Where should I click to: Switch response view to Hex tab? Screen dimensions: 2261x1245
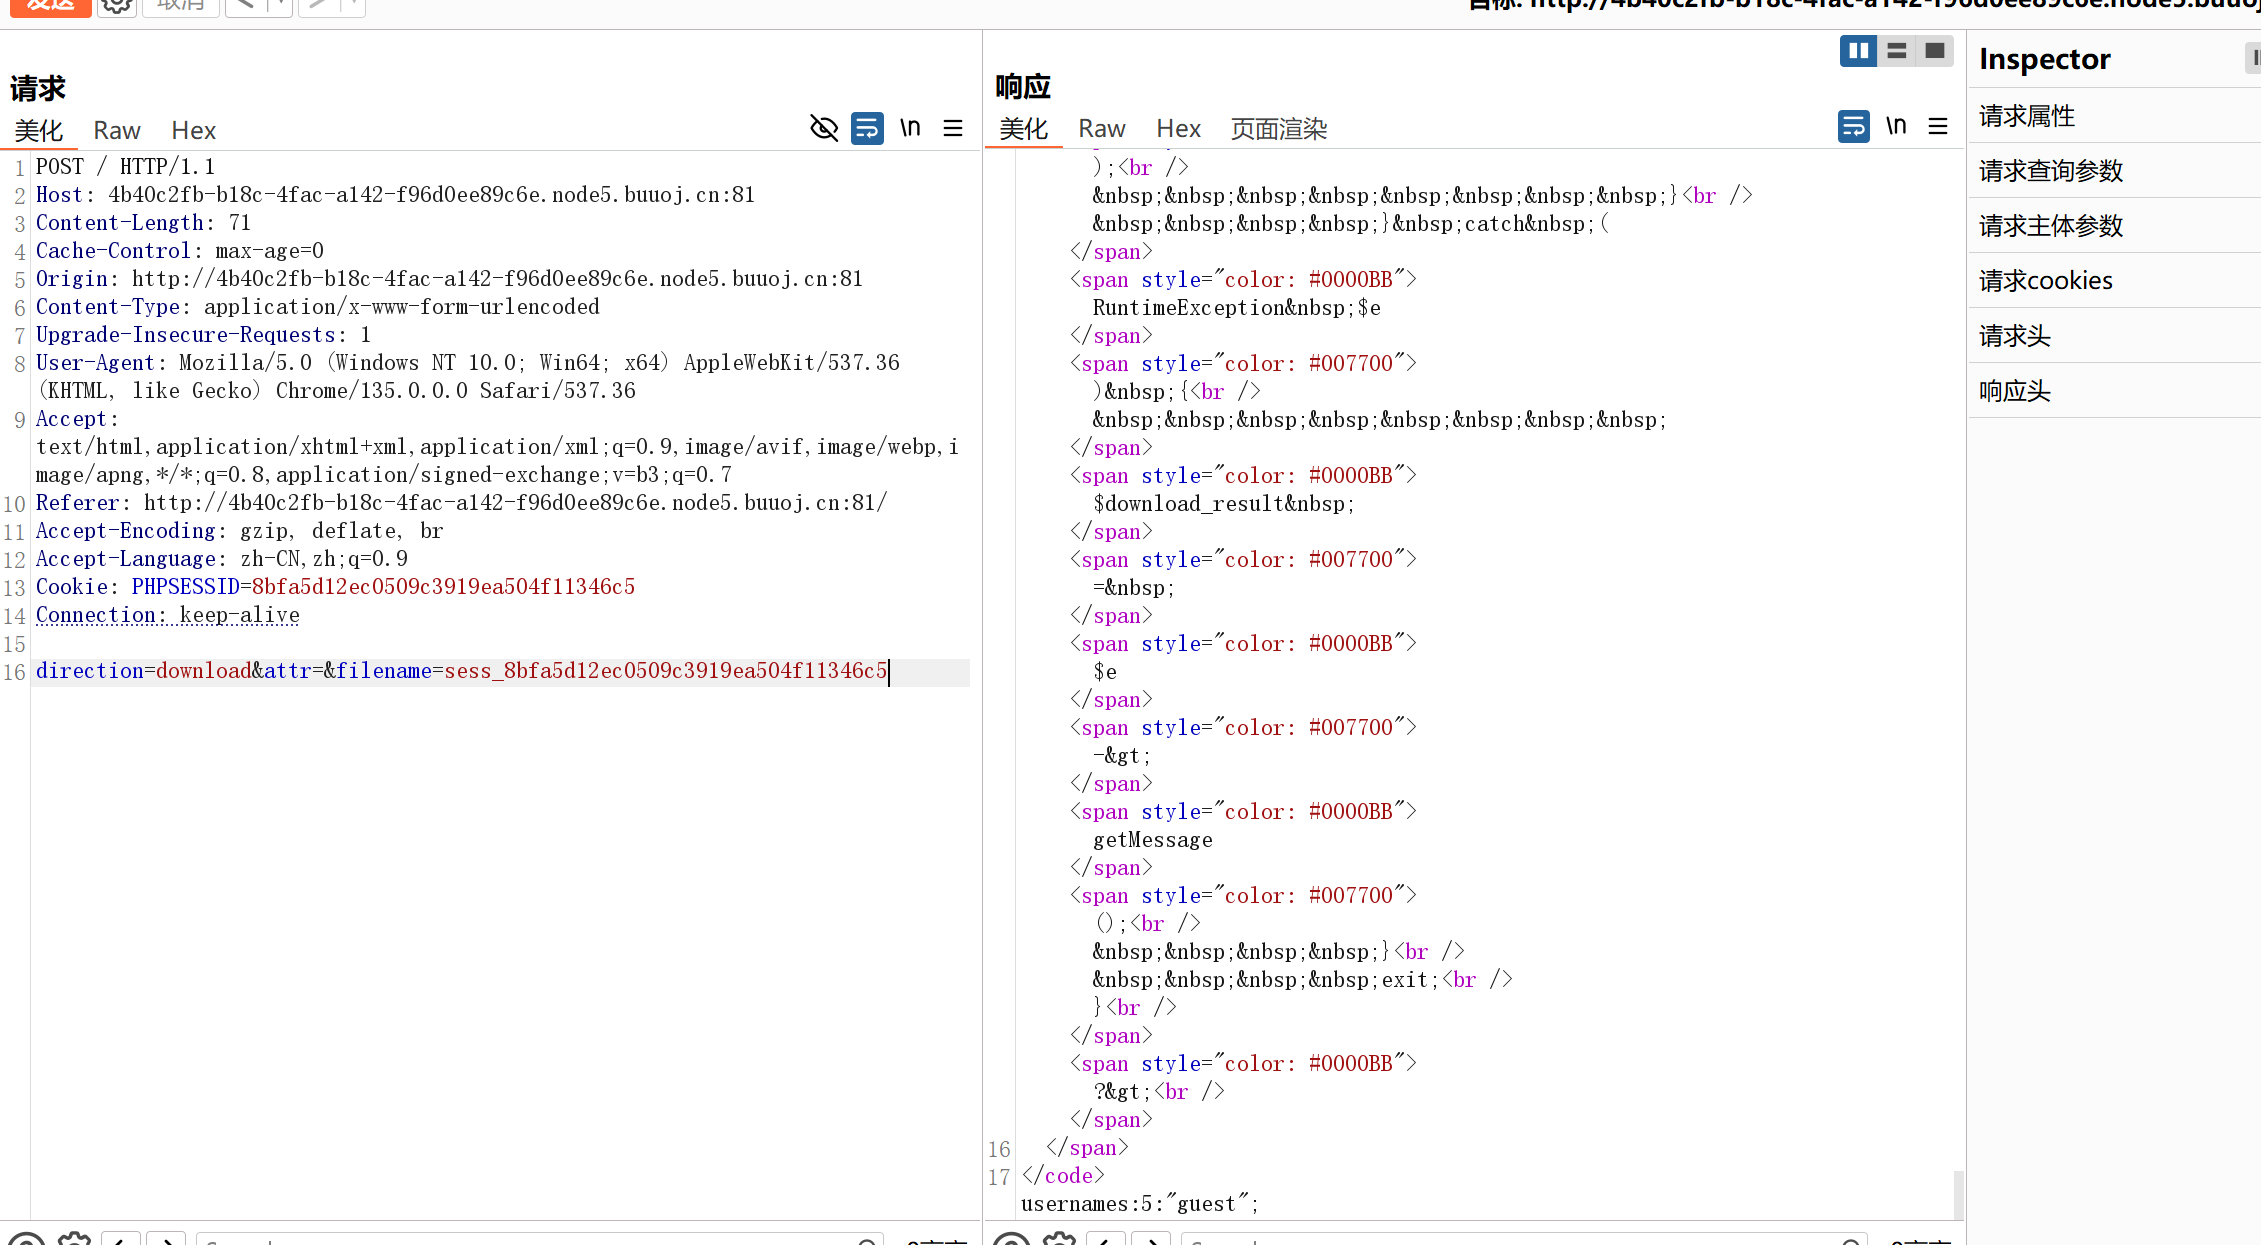pos(1178,128)
